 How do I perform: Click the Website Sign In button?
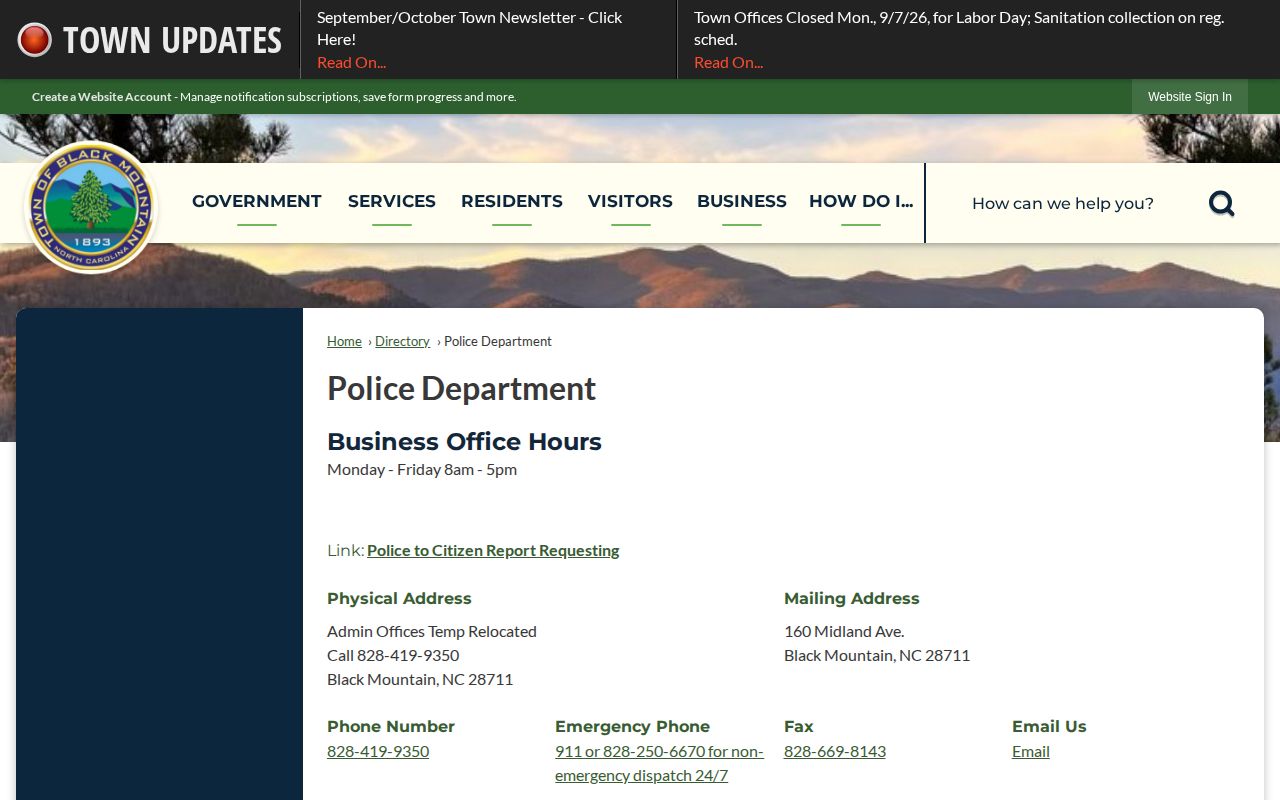[x=1190, y=97]
